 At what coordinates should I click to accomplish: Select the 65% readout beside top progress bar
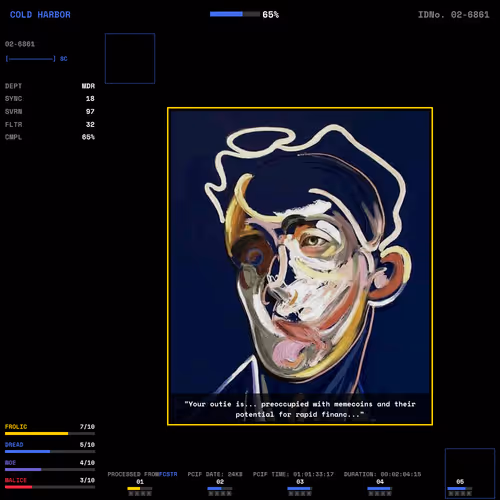271,15
